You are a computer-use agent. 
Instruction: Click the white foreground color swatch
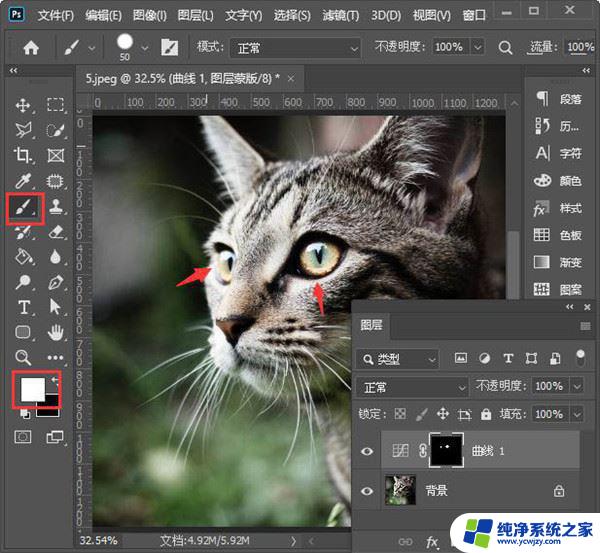(32, 388)
